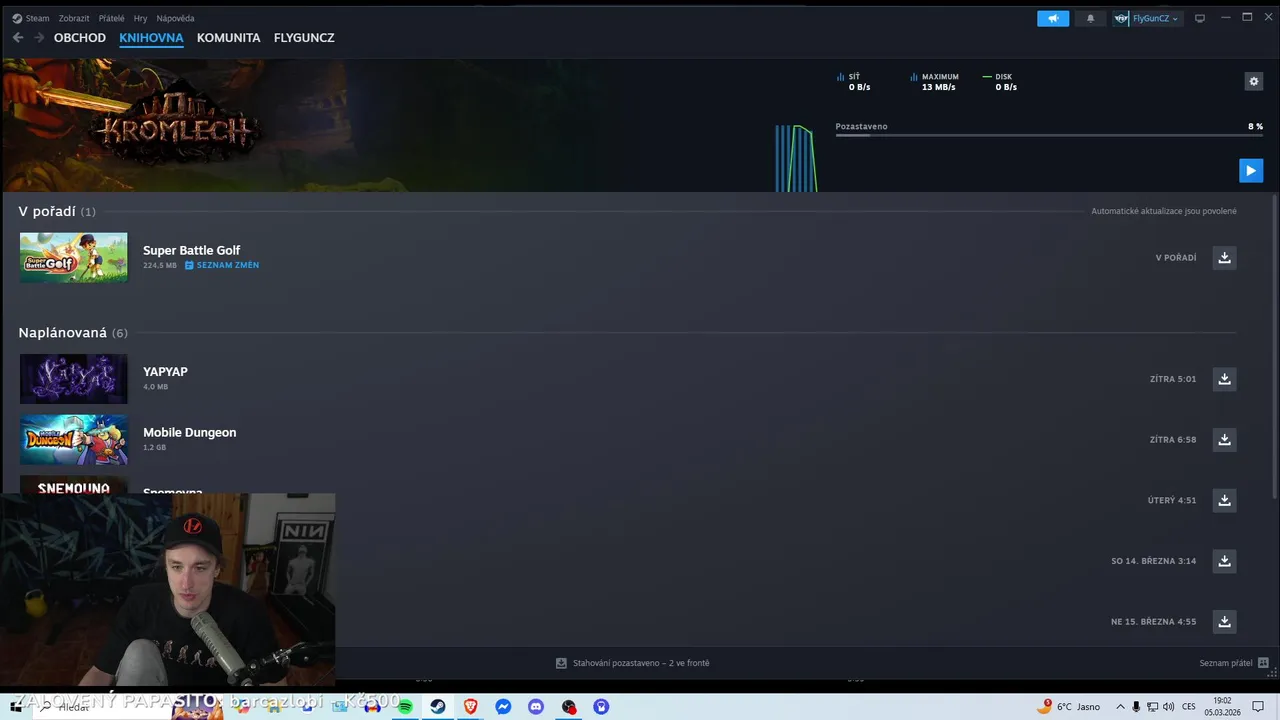Open the announcements megaphone button
This screenshot has width=1280, height=720.
(x=1053, y=18)
